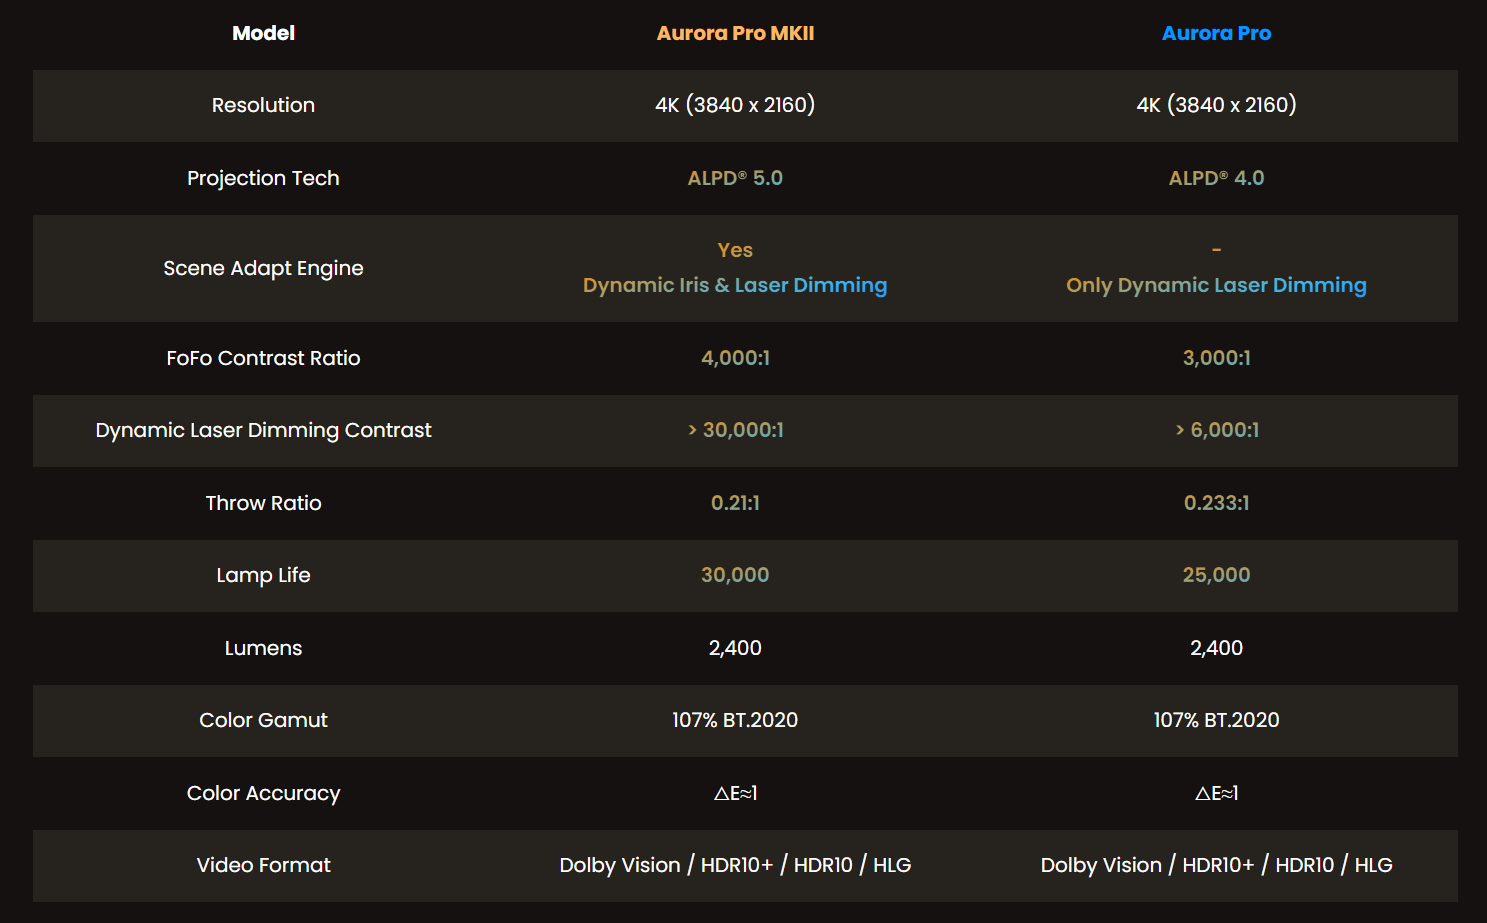Image resolution: width=1487 pixels, height=923 pixels.
Task: Click the 25,000 lamp life value
Action: [x=1216, y=575]
